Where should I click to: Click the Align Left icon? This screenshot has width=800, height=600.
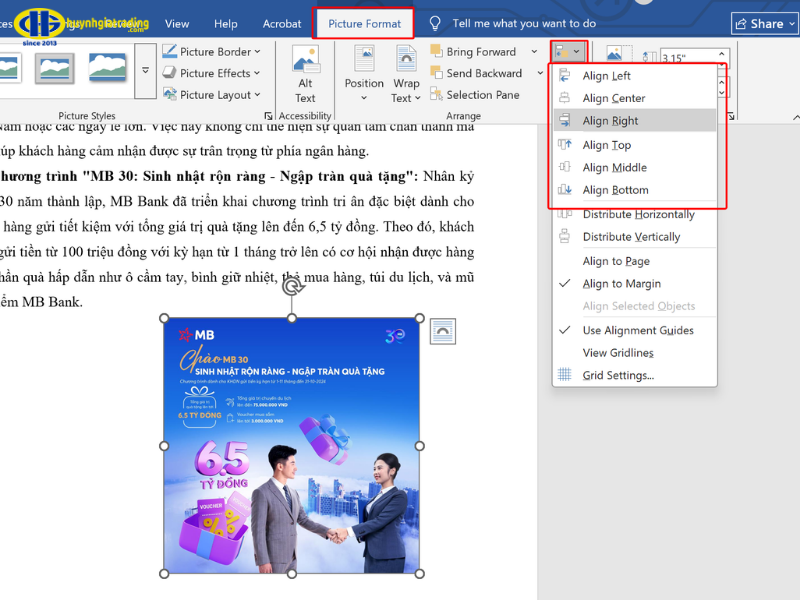click(564, 76)
